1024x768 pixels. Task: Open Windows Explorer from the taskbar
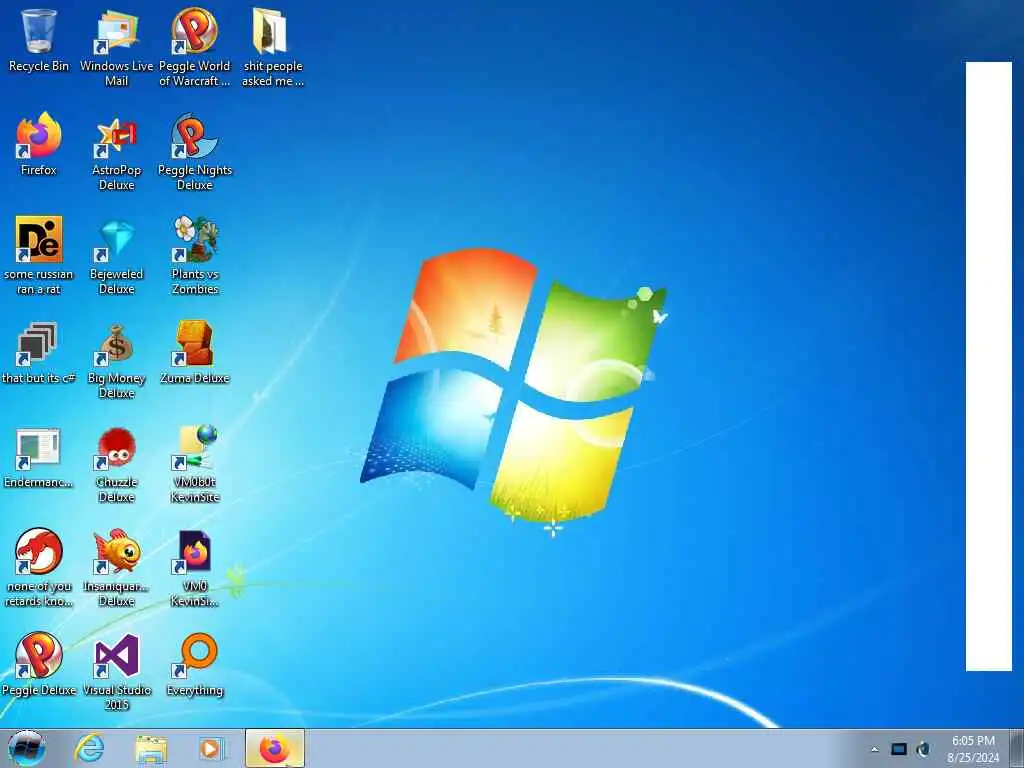(151, 748)
